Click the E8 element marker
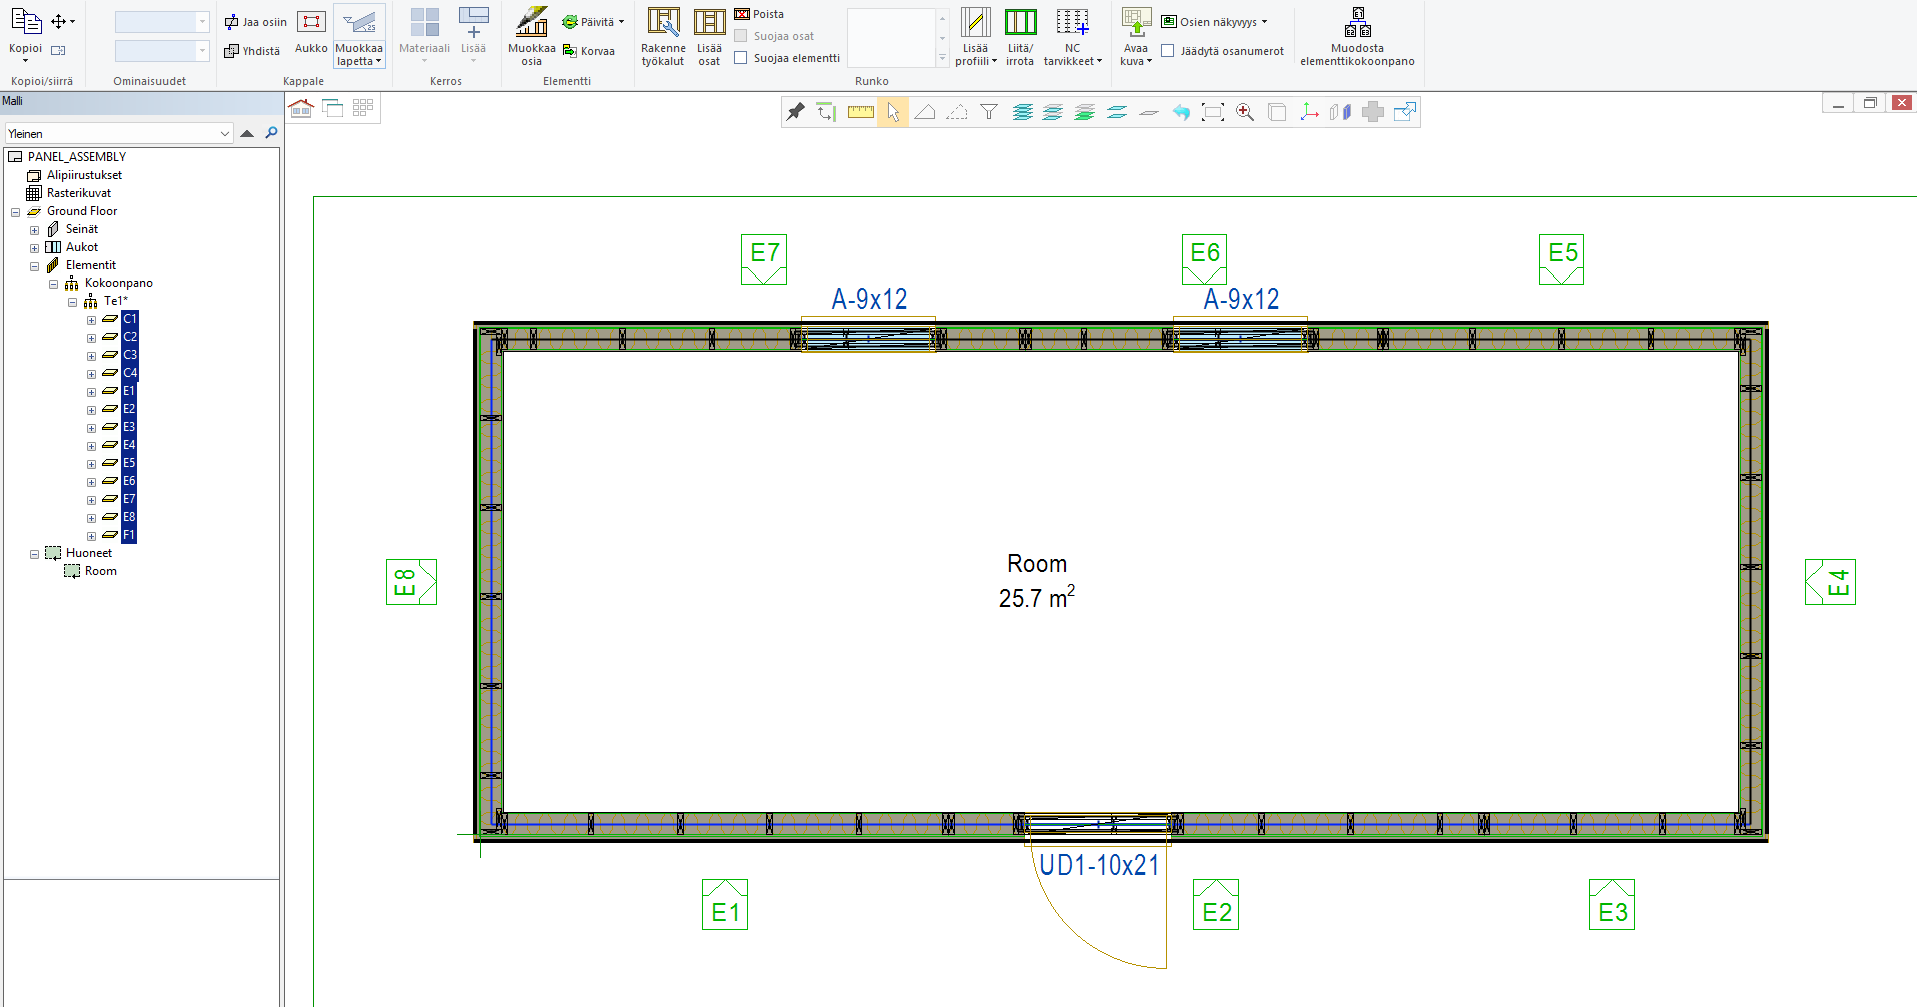The width and height of the screenshot is (1917, 1007). (411, 582)
